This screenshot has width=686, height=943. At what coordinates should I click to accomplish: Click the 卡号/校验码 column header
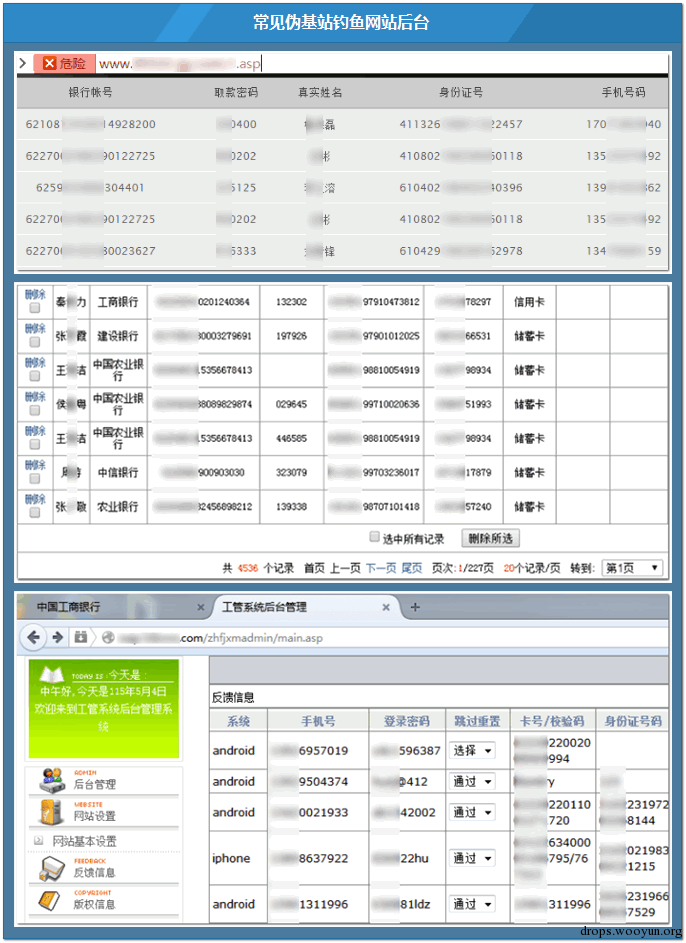(x=553, y=721)
